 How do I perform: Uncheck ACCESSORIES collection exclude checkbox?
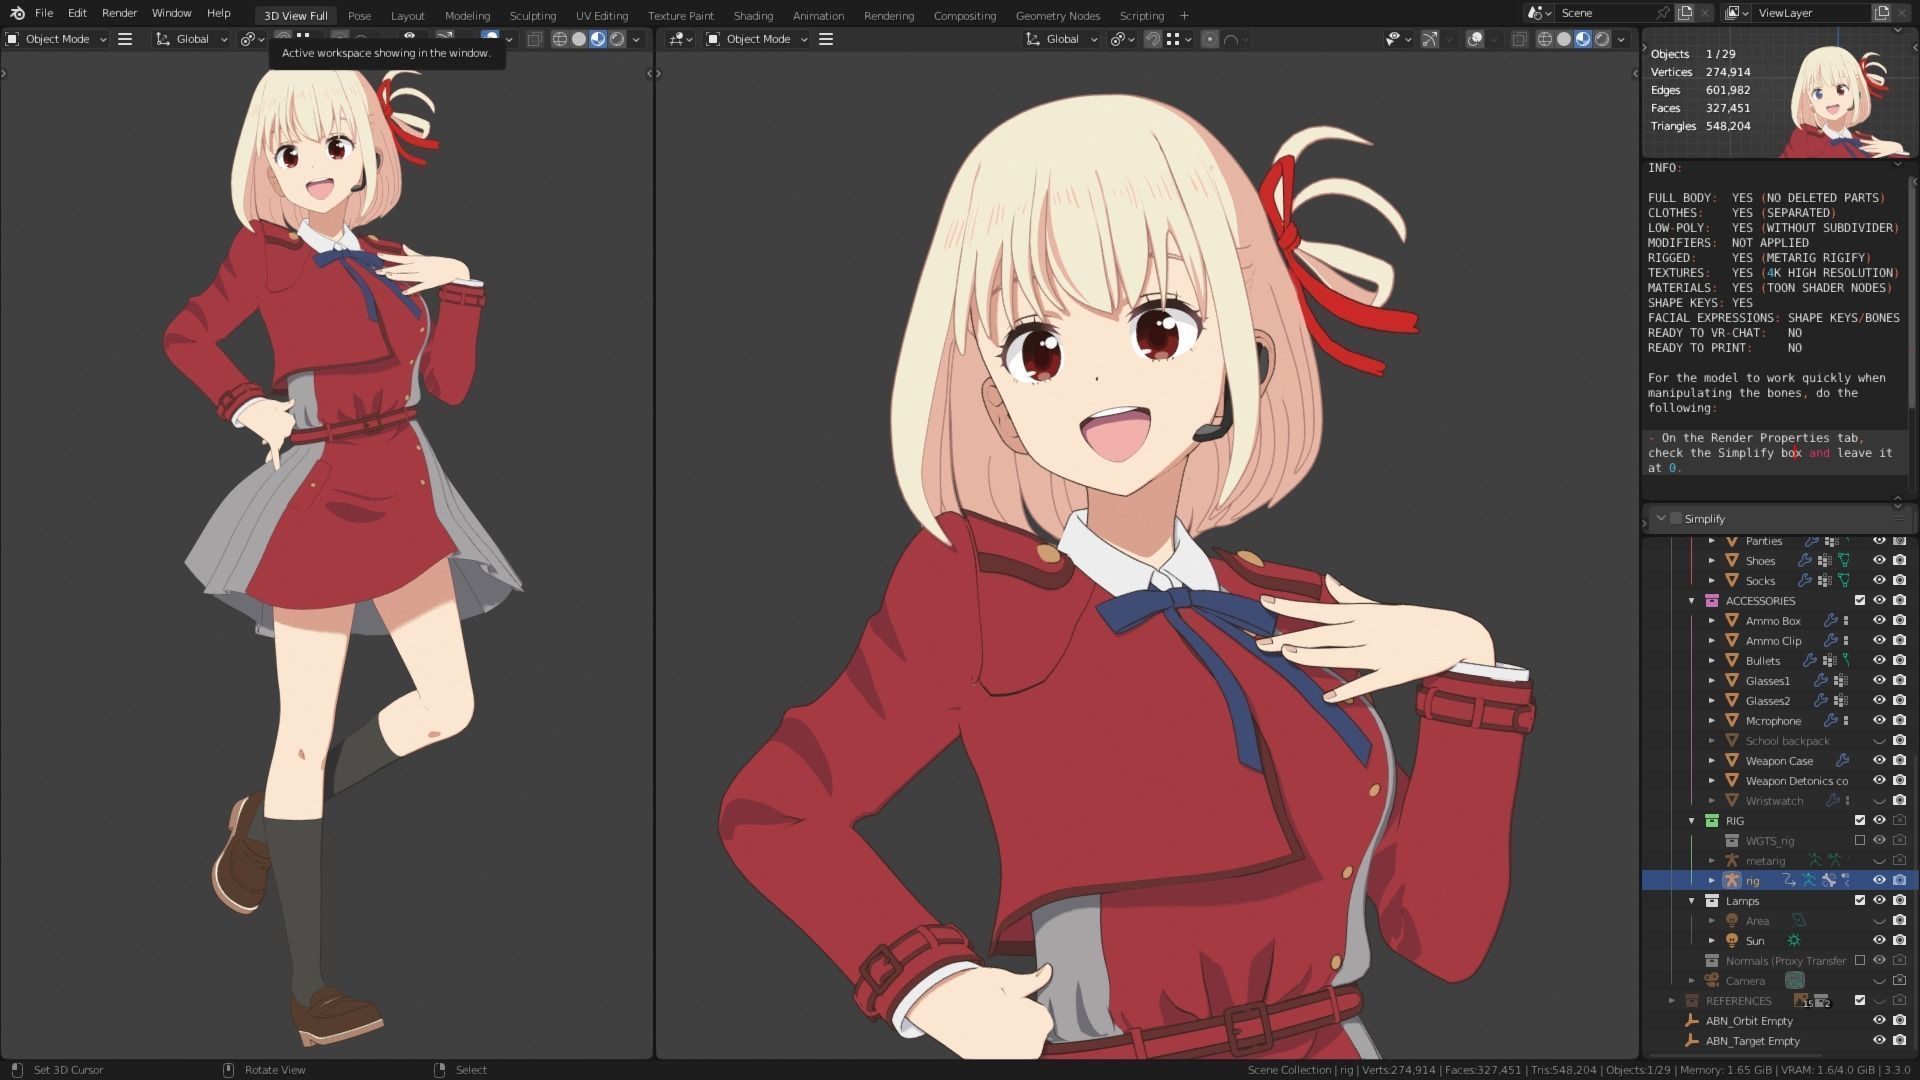tap(1860, 601)
